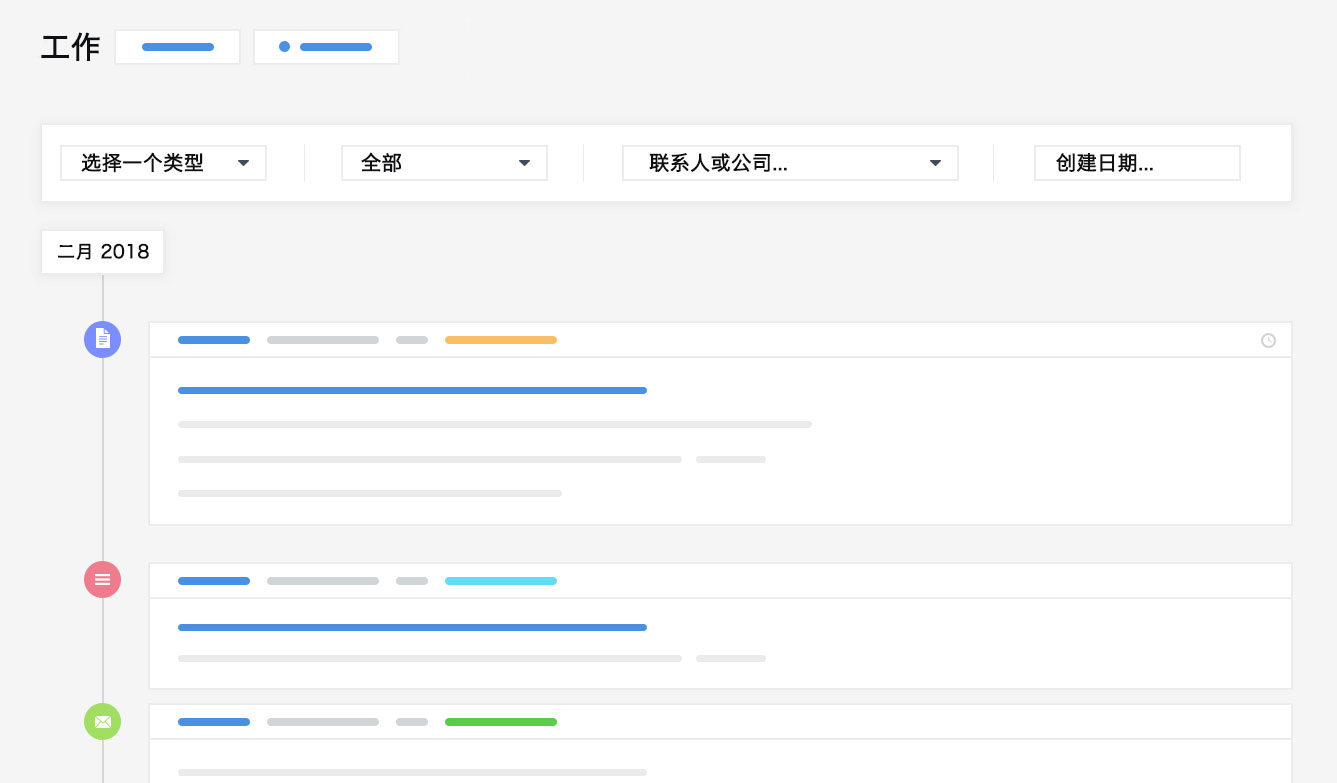Click the 创建日期... date field

1137,163
